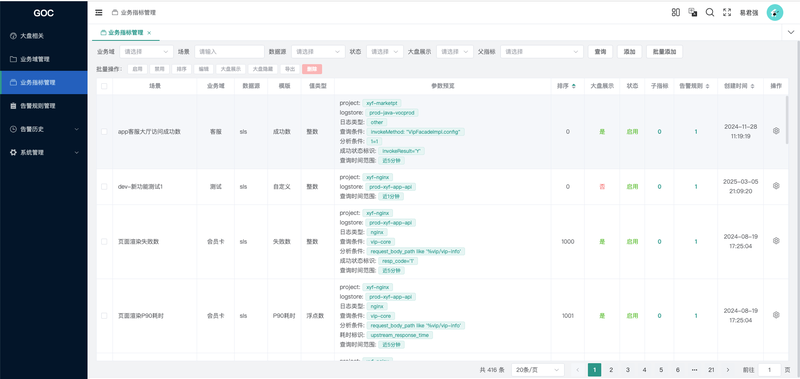Sort table by 排序 column arrows

(x=574, y=86)
